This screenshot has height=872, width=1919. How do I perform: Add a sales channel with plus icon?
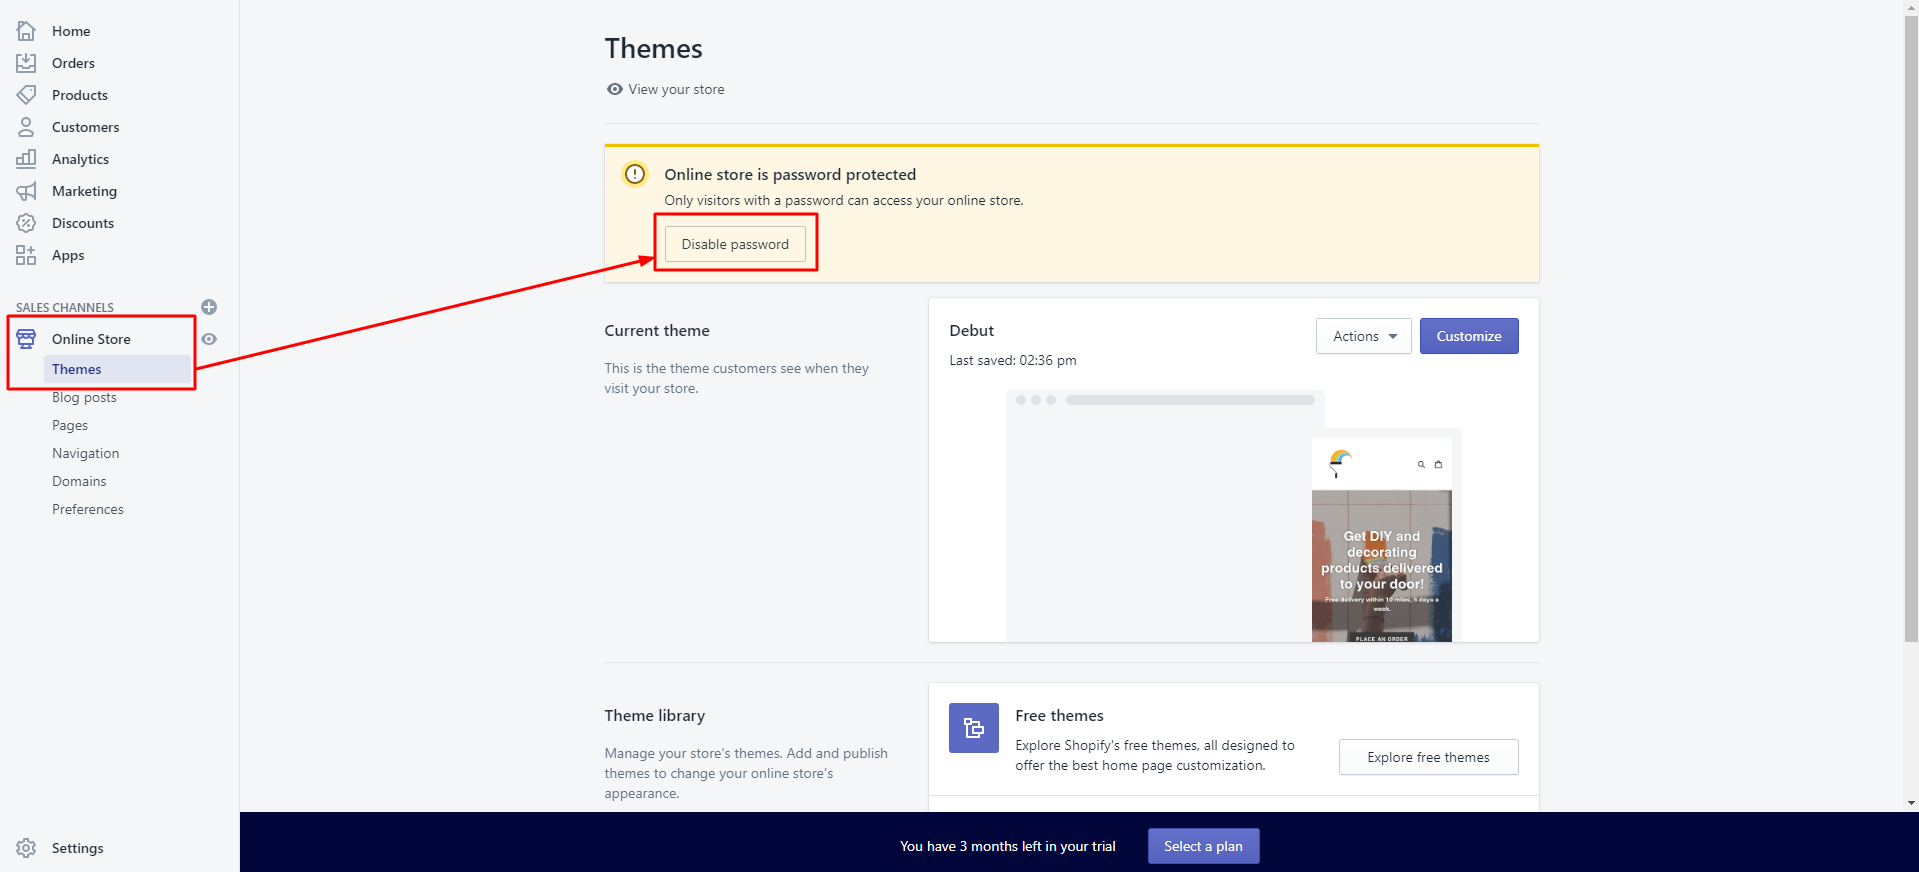pos(209,307)
